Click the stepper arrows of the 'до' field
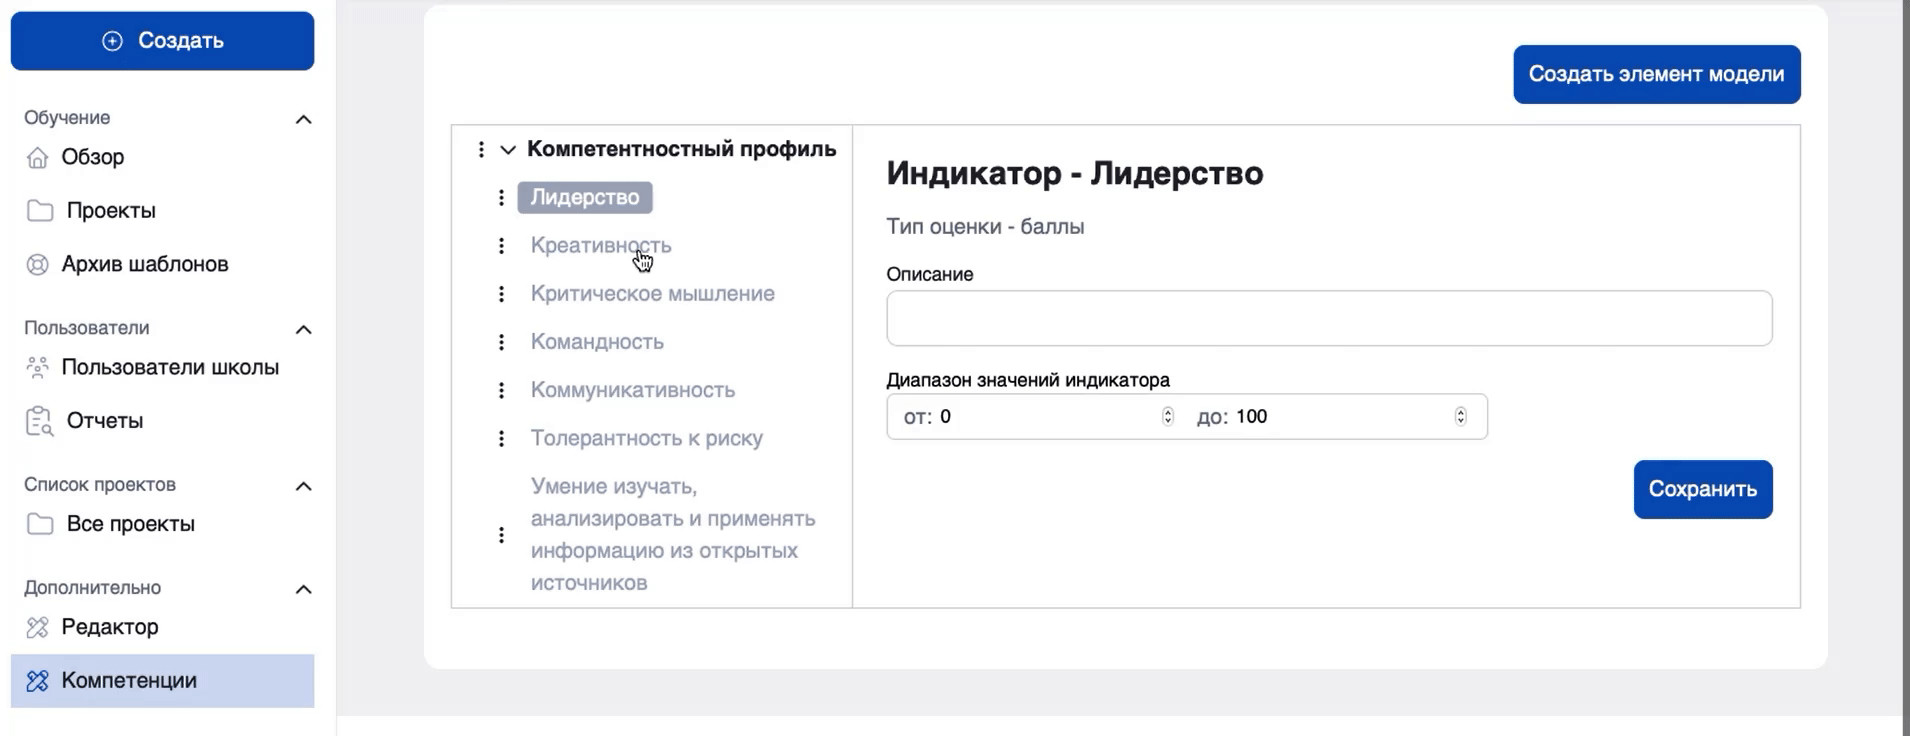 [1460, 416]
